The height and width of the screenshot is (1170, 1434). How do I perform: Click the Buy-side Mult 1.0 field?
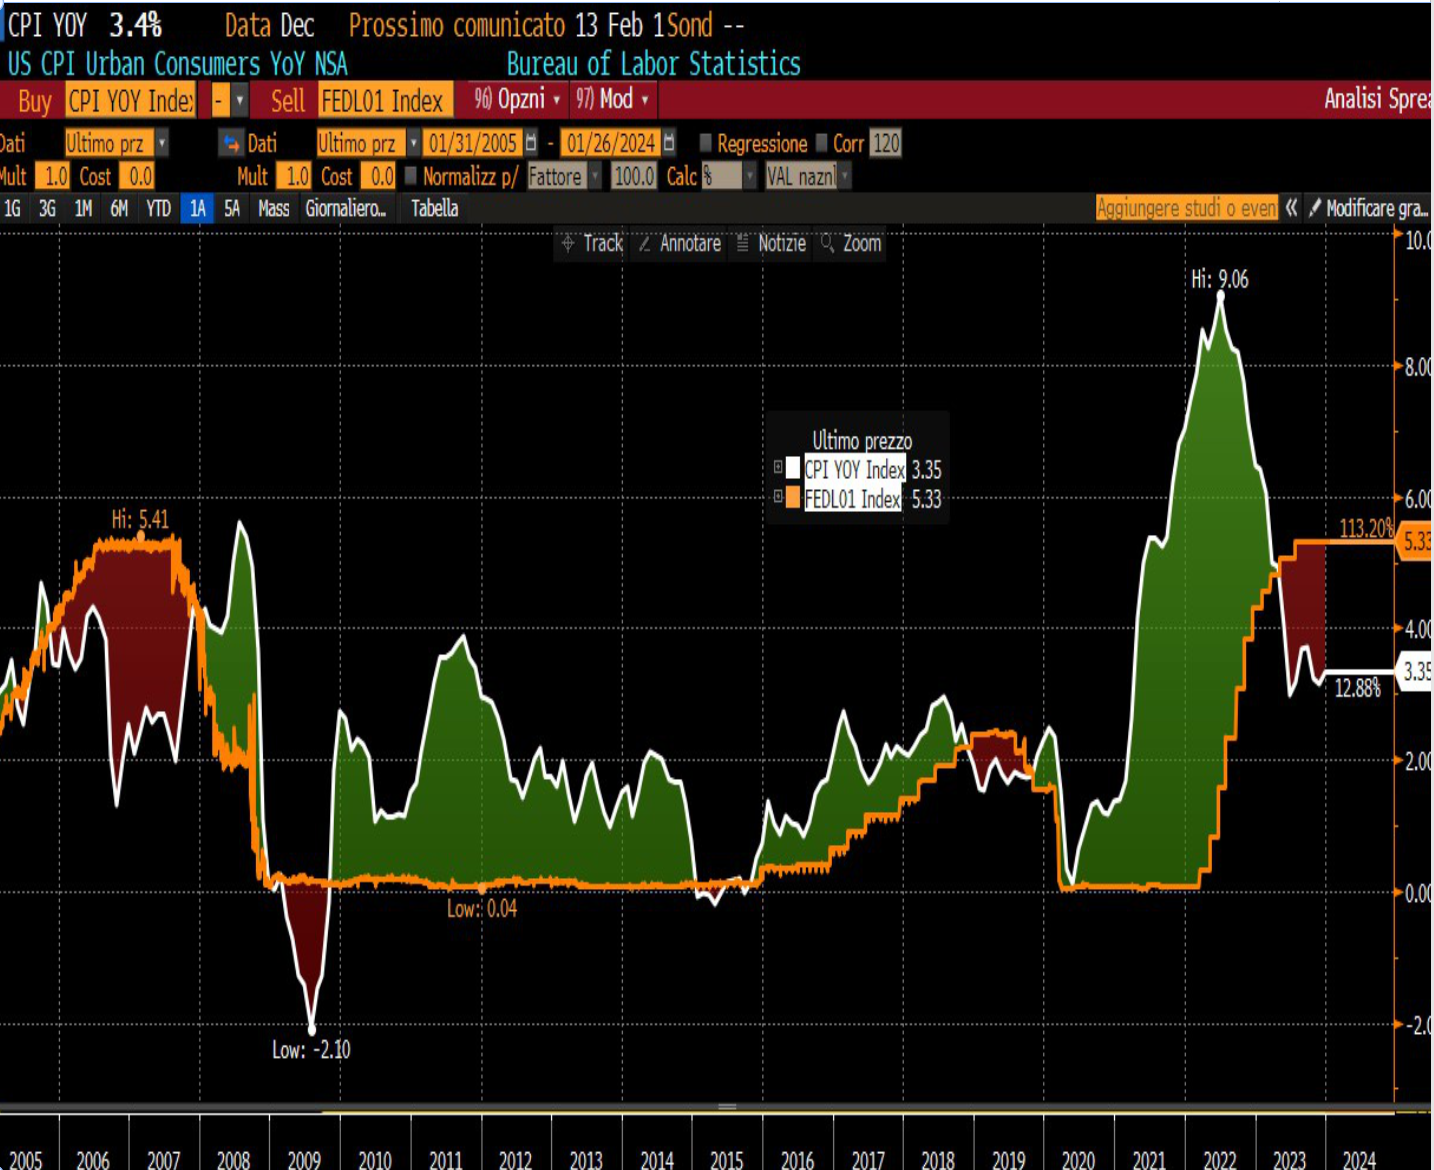point(52,176)
